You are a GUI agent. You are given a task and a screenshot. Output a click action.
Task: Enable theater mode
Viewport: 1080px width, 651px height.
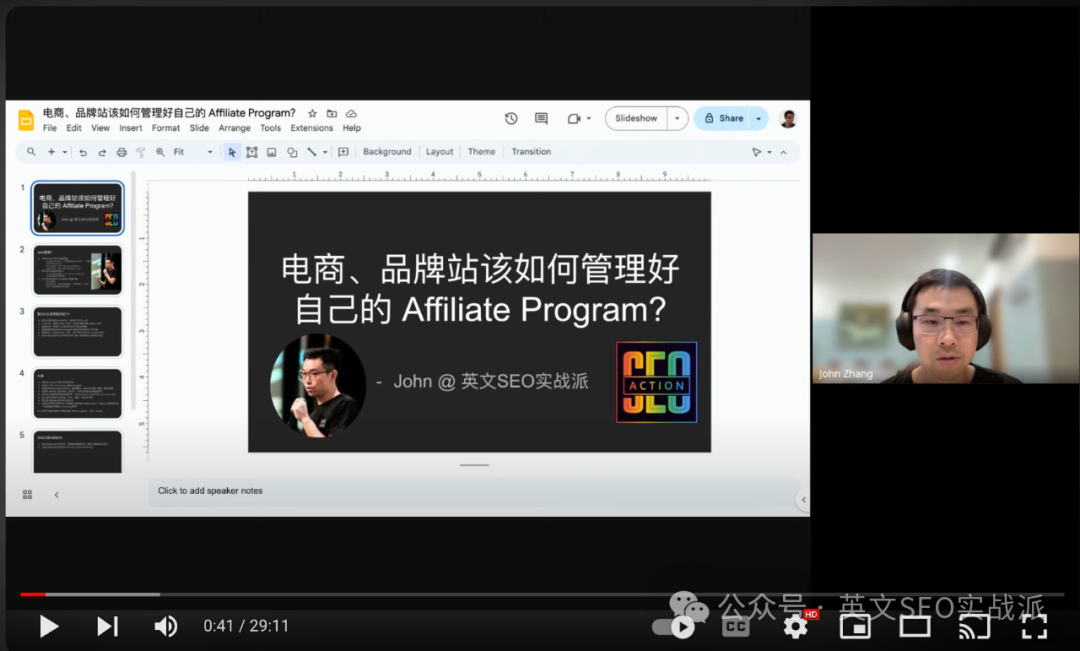915,626
